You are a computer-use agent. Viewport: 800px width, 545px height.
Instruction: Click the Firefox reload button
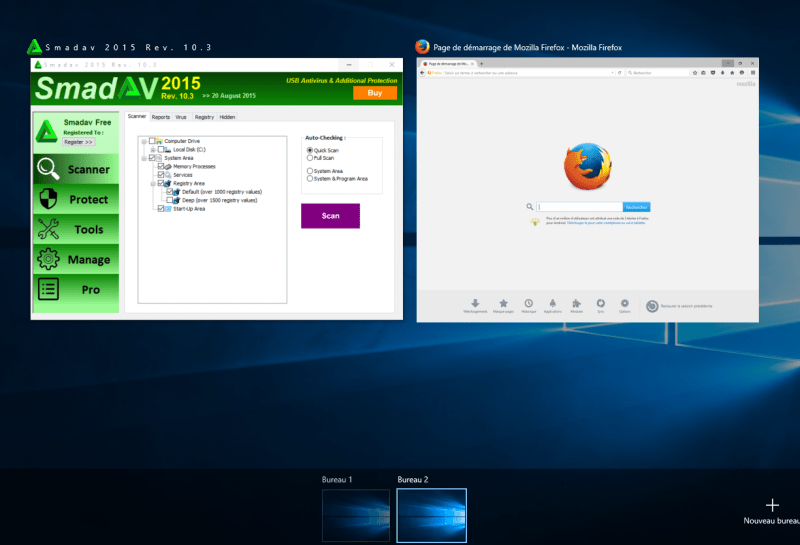coord(619,73)
